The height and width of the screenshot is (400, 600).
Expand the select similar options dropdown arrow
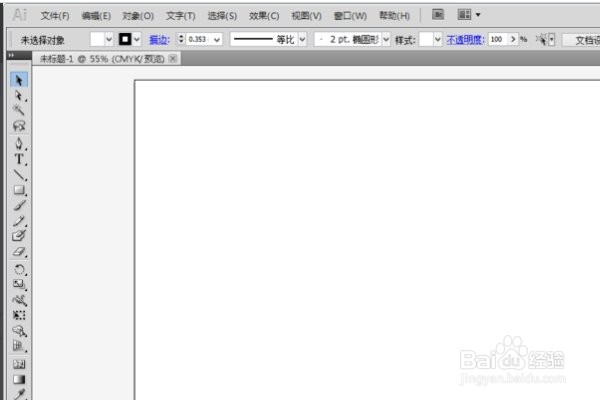click(x=551, y=39)
